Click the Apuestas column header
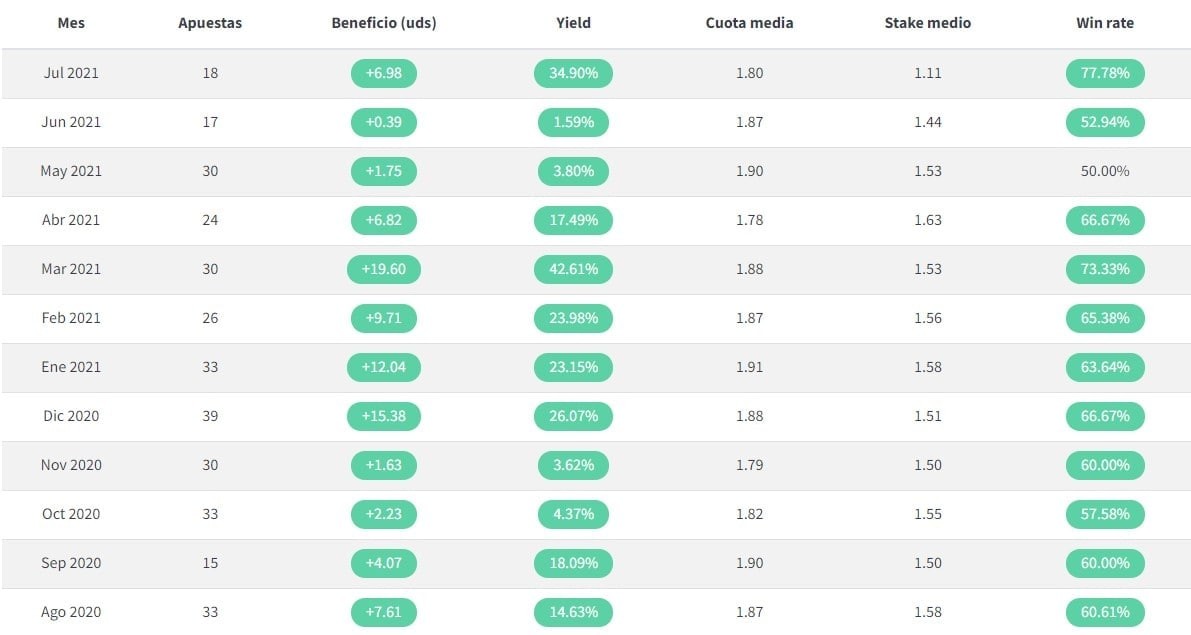Viewport: 1191px width, 635px height. [210, 23]
